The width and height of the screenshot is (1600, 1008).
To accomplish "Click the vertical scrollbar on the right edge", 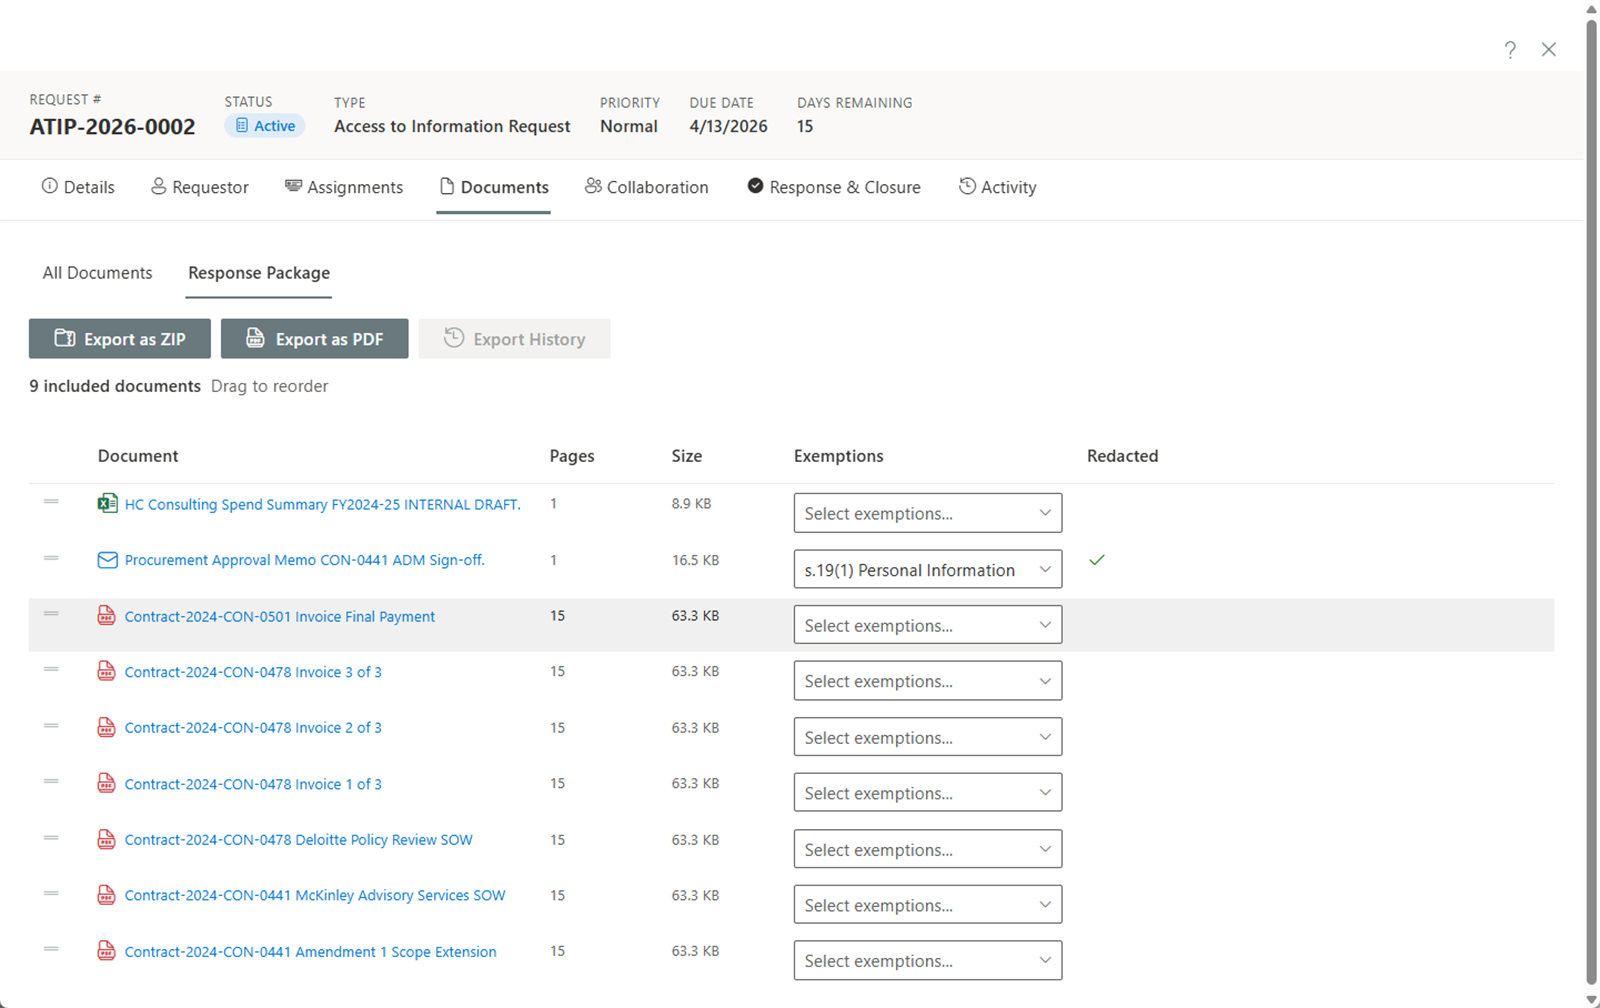I will [x=1591, y=500].
